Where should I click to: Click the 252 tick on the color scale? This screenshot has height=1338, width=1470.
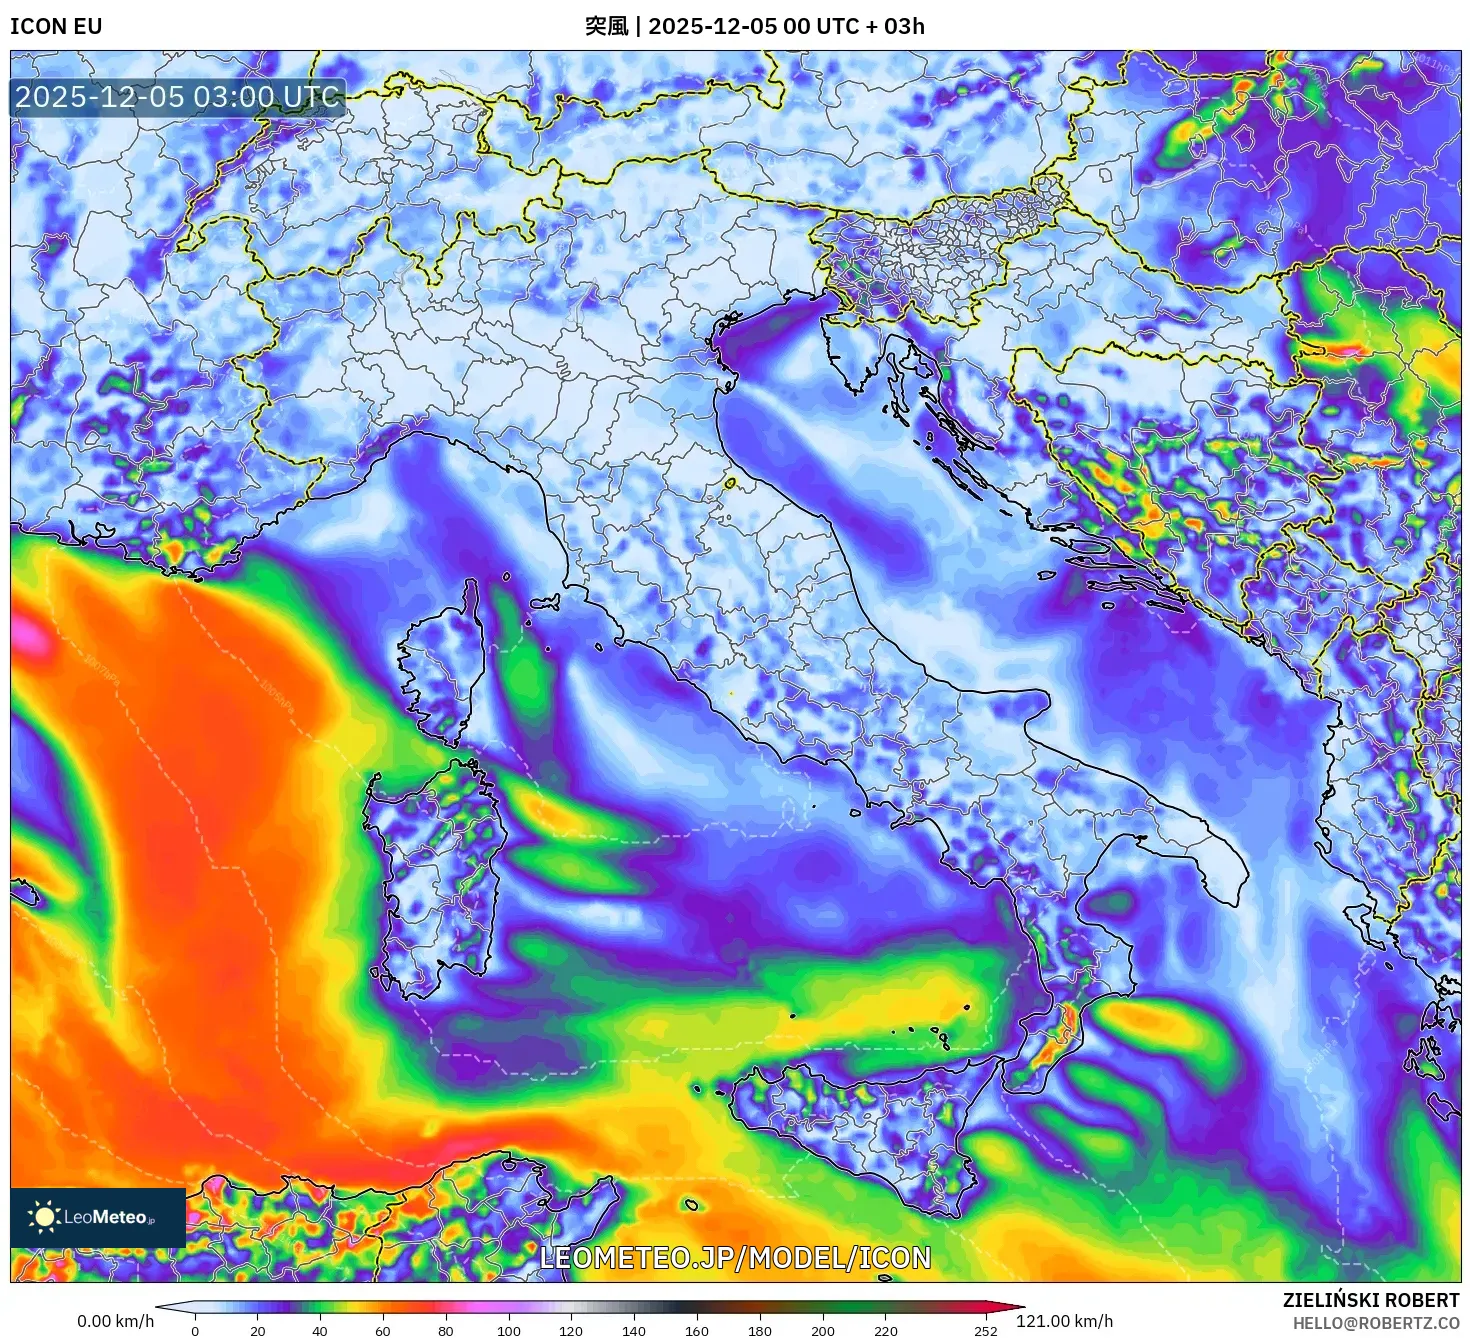986,1330
